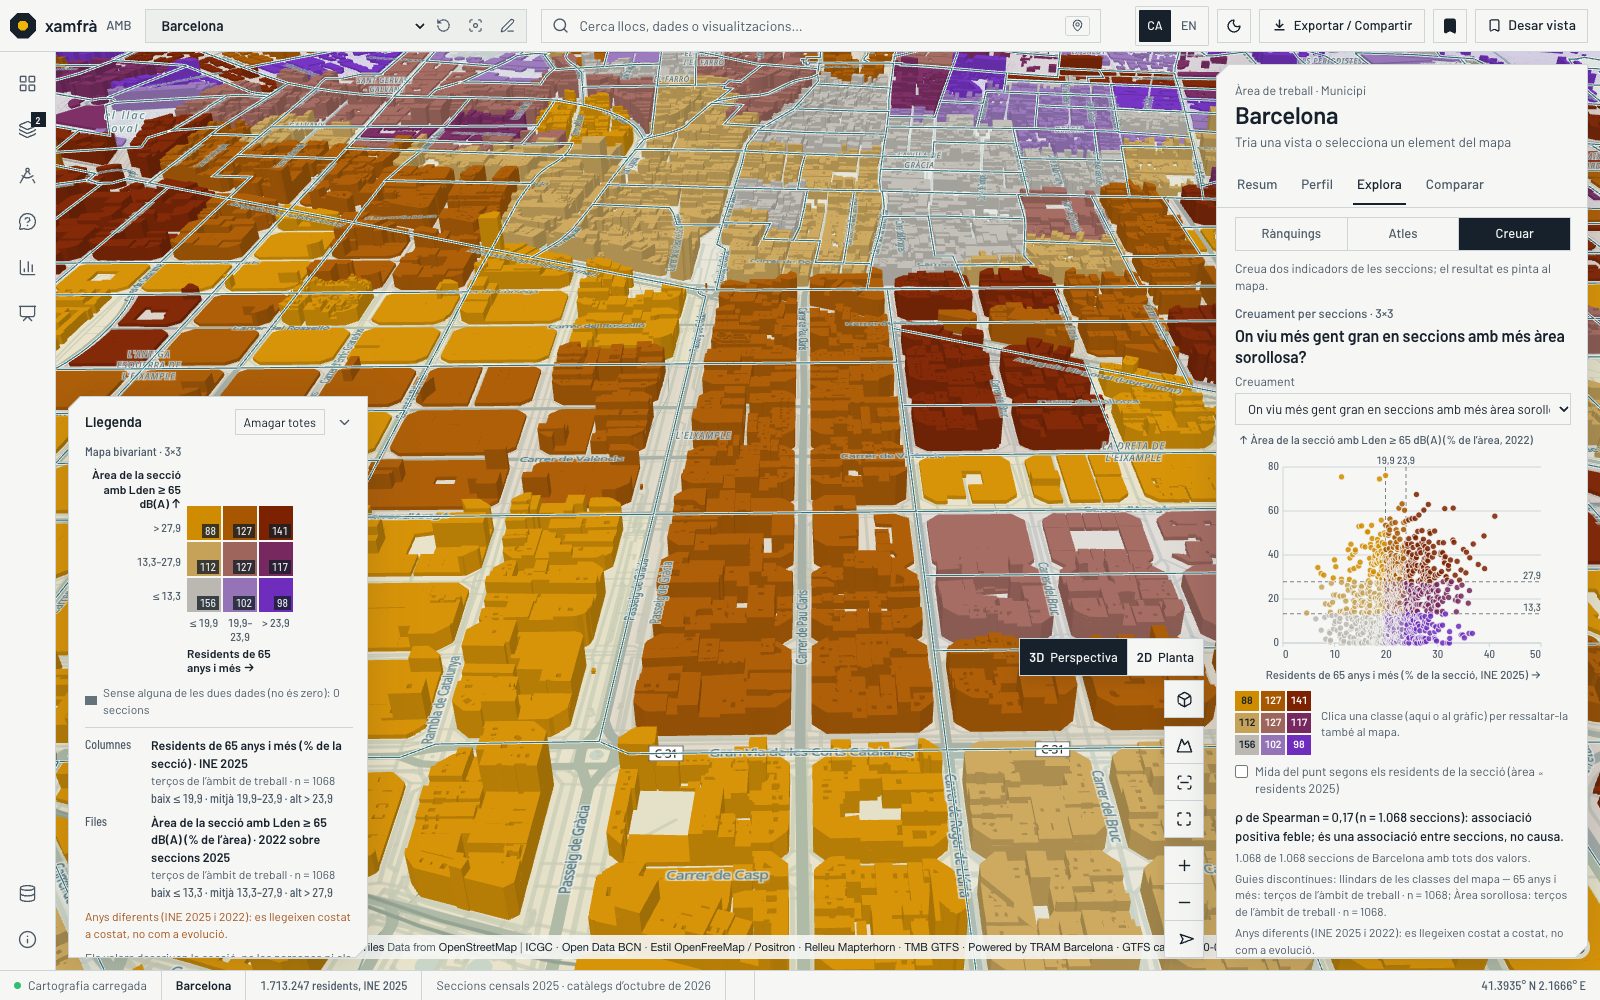Click the reset rotate icon beside Barcelona selector
The image size is (1600, 1000).
point(444,26)
